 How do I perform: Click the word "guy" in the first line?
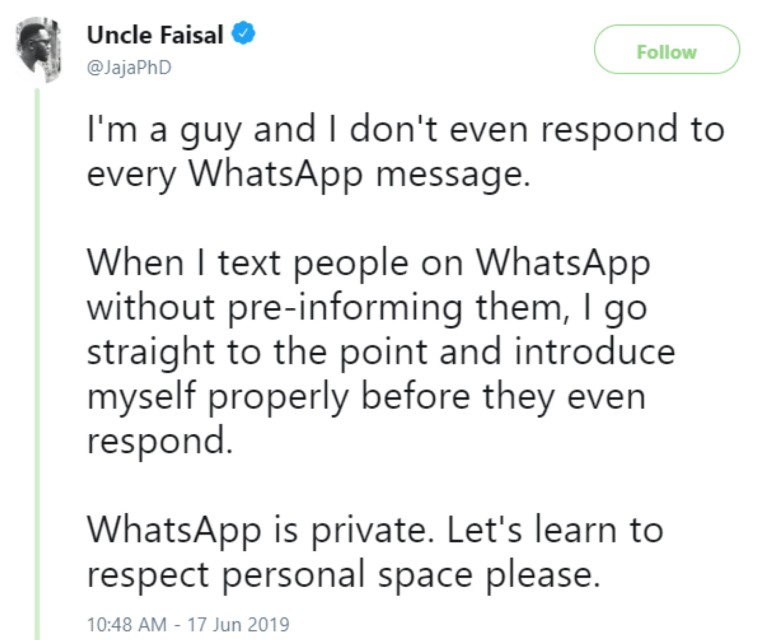click(x=211, y=132)
